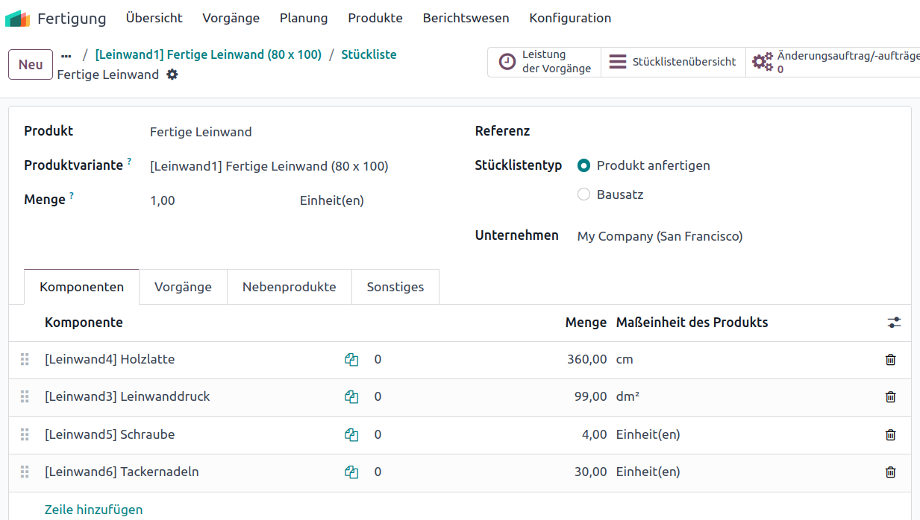Open the gear actions menu beside Fertige Leinwand
Image resolution: width=920 pixels, height=520 pixels.
pyautogui.click(x=172, y=75)
